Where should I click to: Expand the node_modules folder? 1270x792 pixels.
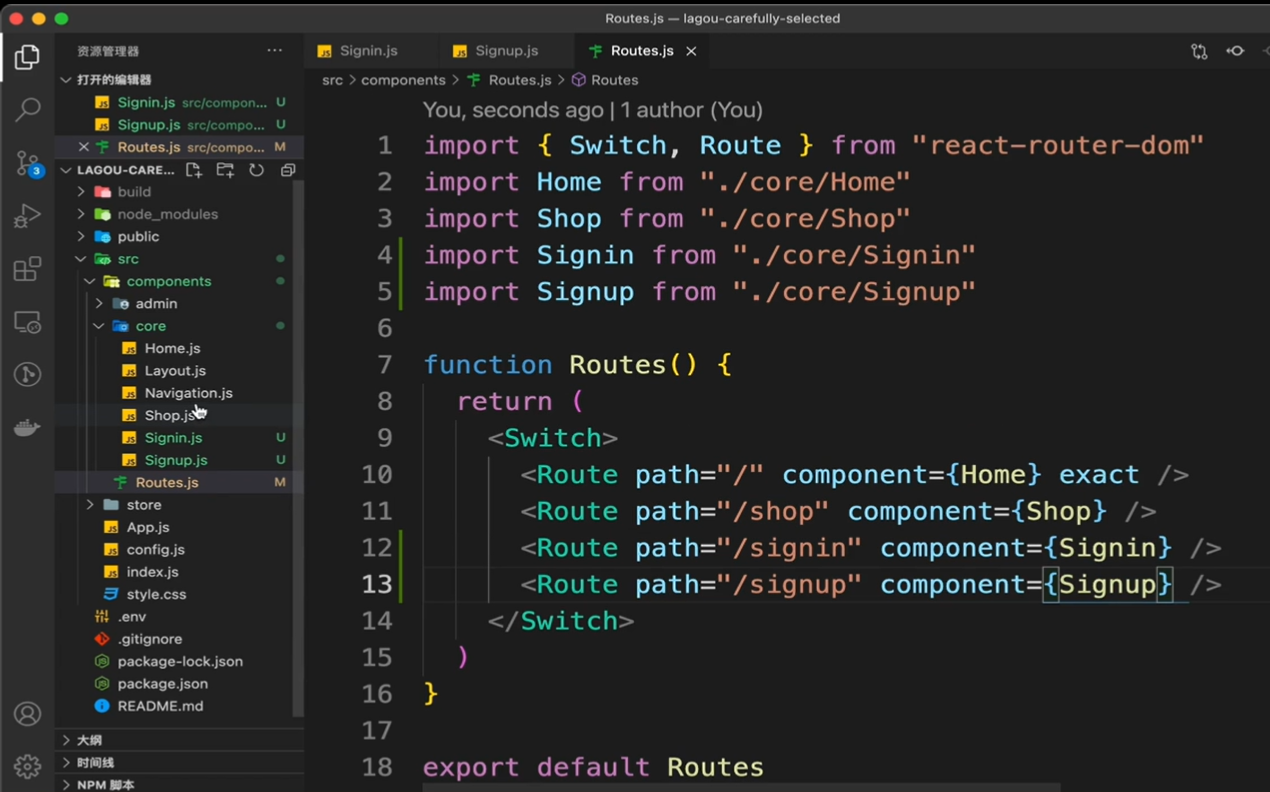(167, 214)
